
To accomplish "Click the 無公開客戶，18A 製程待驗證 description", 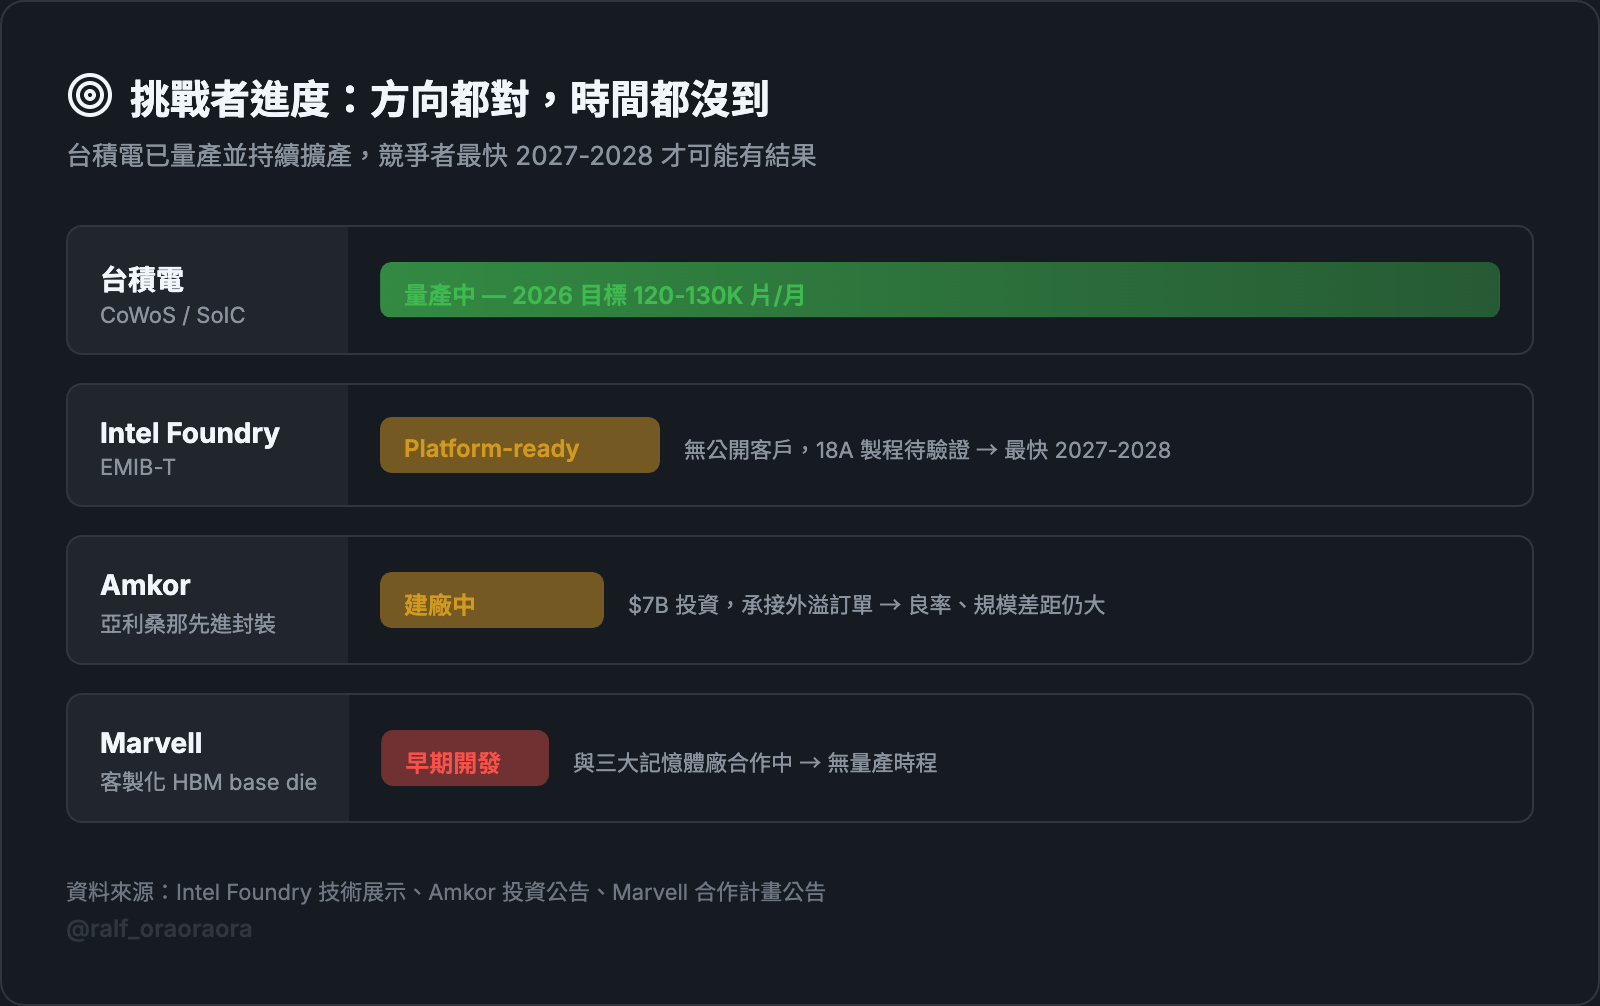I will [926, 450].
